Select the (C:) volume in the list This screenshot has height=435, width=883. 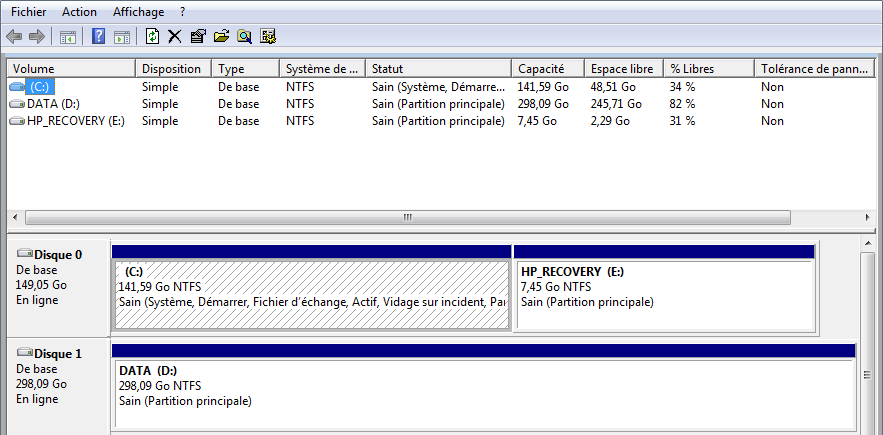point(41,87)
